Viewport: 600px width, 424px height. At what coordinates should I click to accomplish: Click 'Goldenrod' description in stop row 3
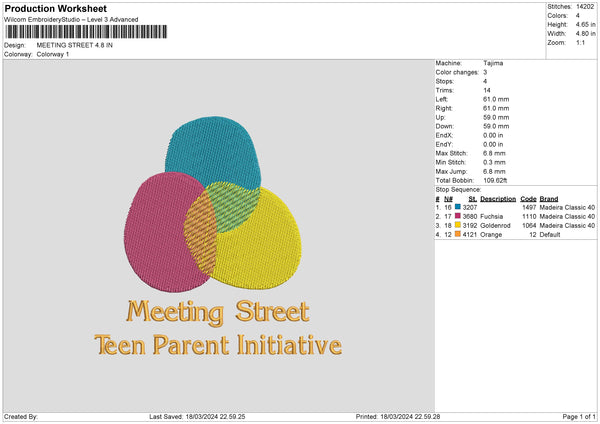pos(495,225)
